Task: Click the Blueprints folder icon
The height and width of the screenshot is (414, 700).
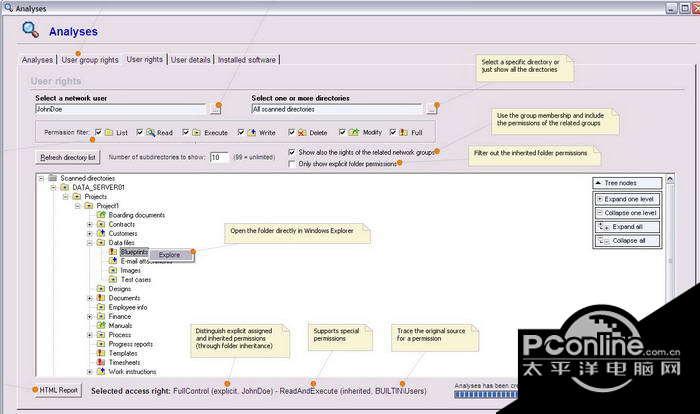Action: (113, 252)
